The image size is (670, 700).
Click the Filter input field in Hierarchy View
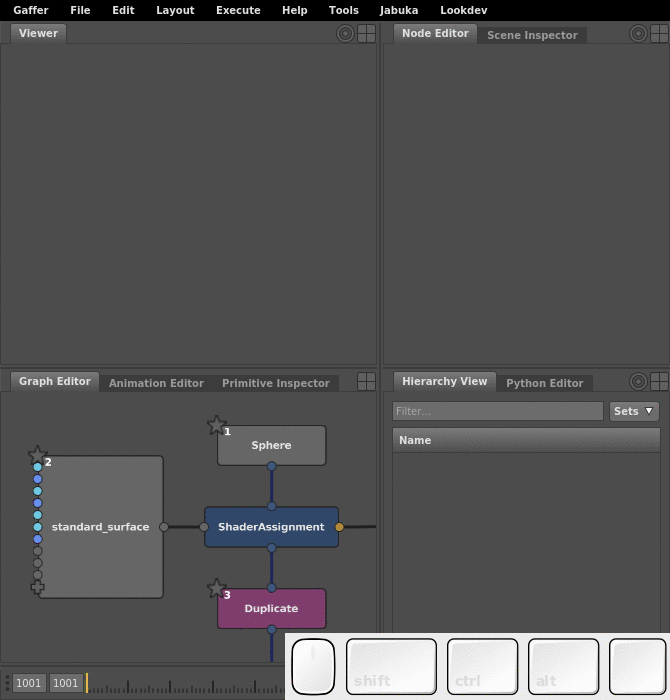click(x=497, y=411)
